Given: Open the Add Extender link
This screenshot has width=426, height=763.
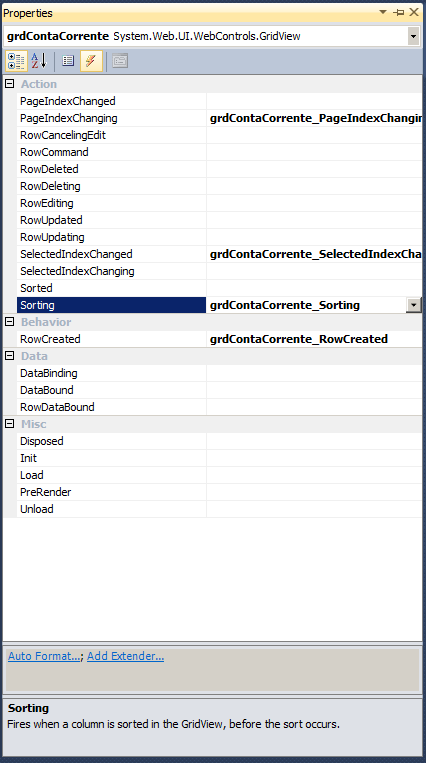Looking at the screenshot, I should click(126, 656).
